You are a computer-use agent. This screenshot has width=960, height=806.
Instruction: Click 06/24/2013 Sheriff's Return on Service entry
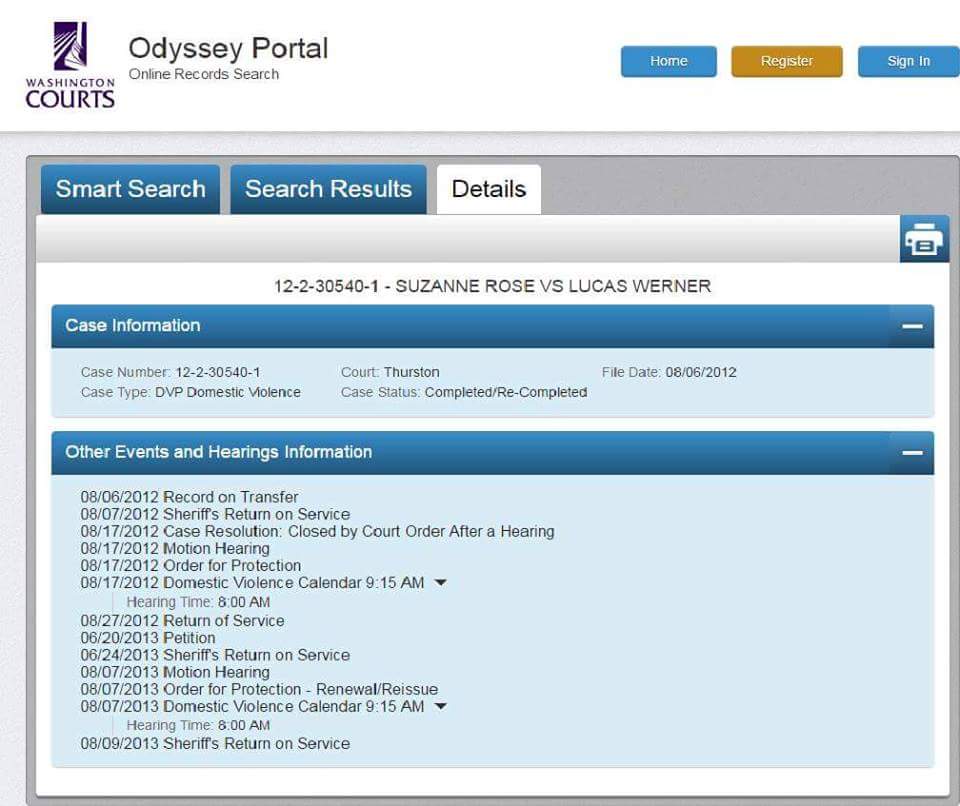coord(215,655)
